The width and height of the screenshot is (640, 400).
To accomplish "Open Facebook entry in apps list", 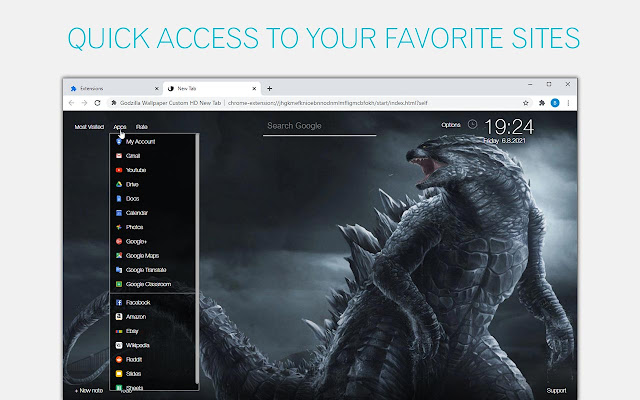I will click(138, 302).
